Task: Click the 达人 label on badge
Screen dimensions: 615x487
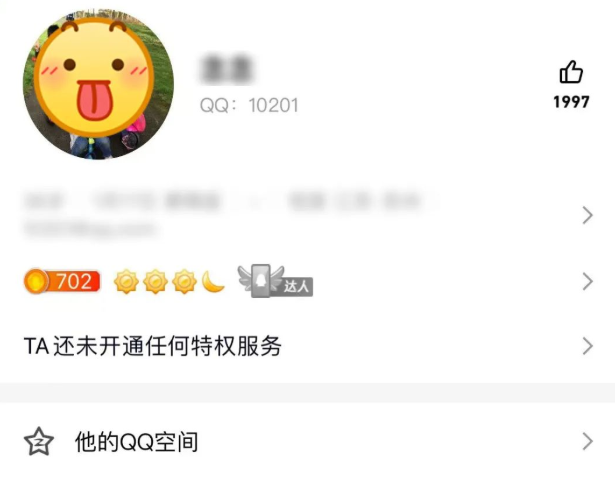Action: tap(296, 286)
